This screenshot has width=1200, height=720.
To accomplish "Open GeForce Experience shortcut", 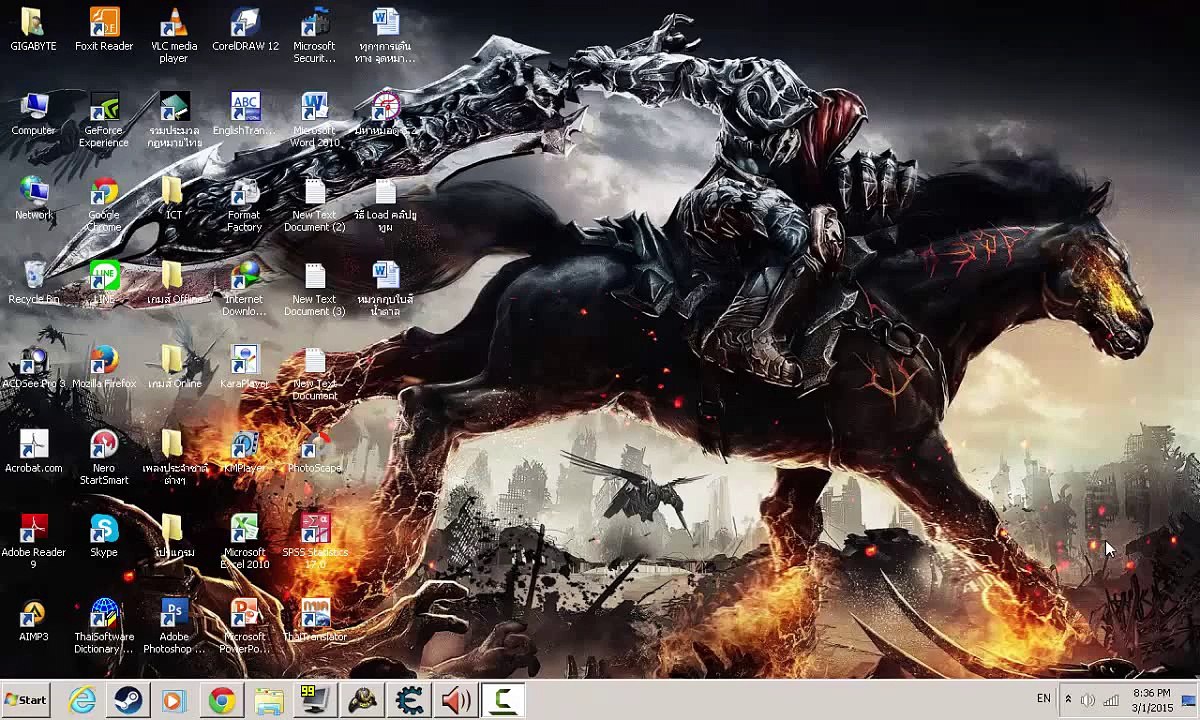I will [104, 120].
